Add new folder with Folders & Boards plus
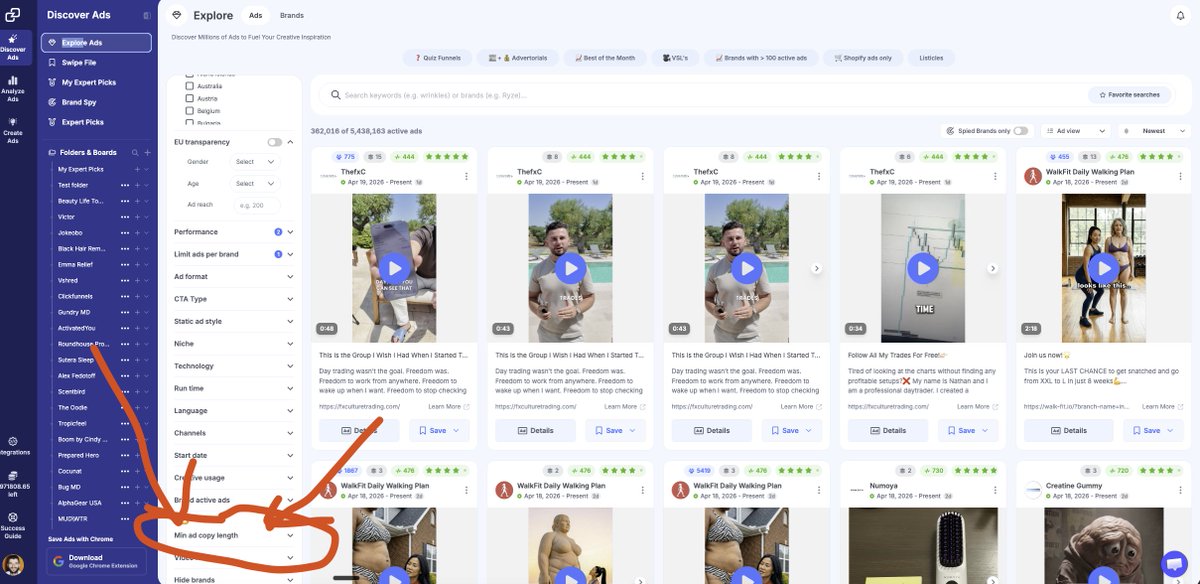The image size is (1200, 584). click(x=148, y=152)
